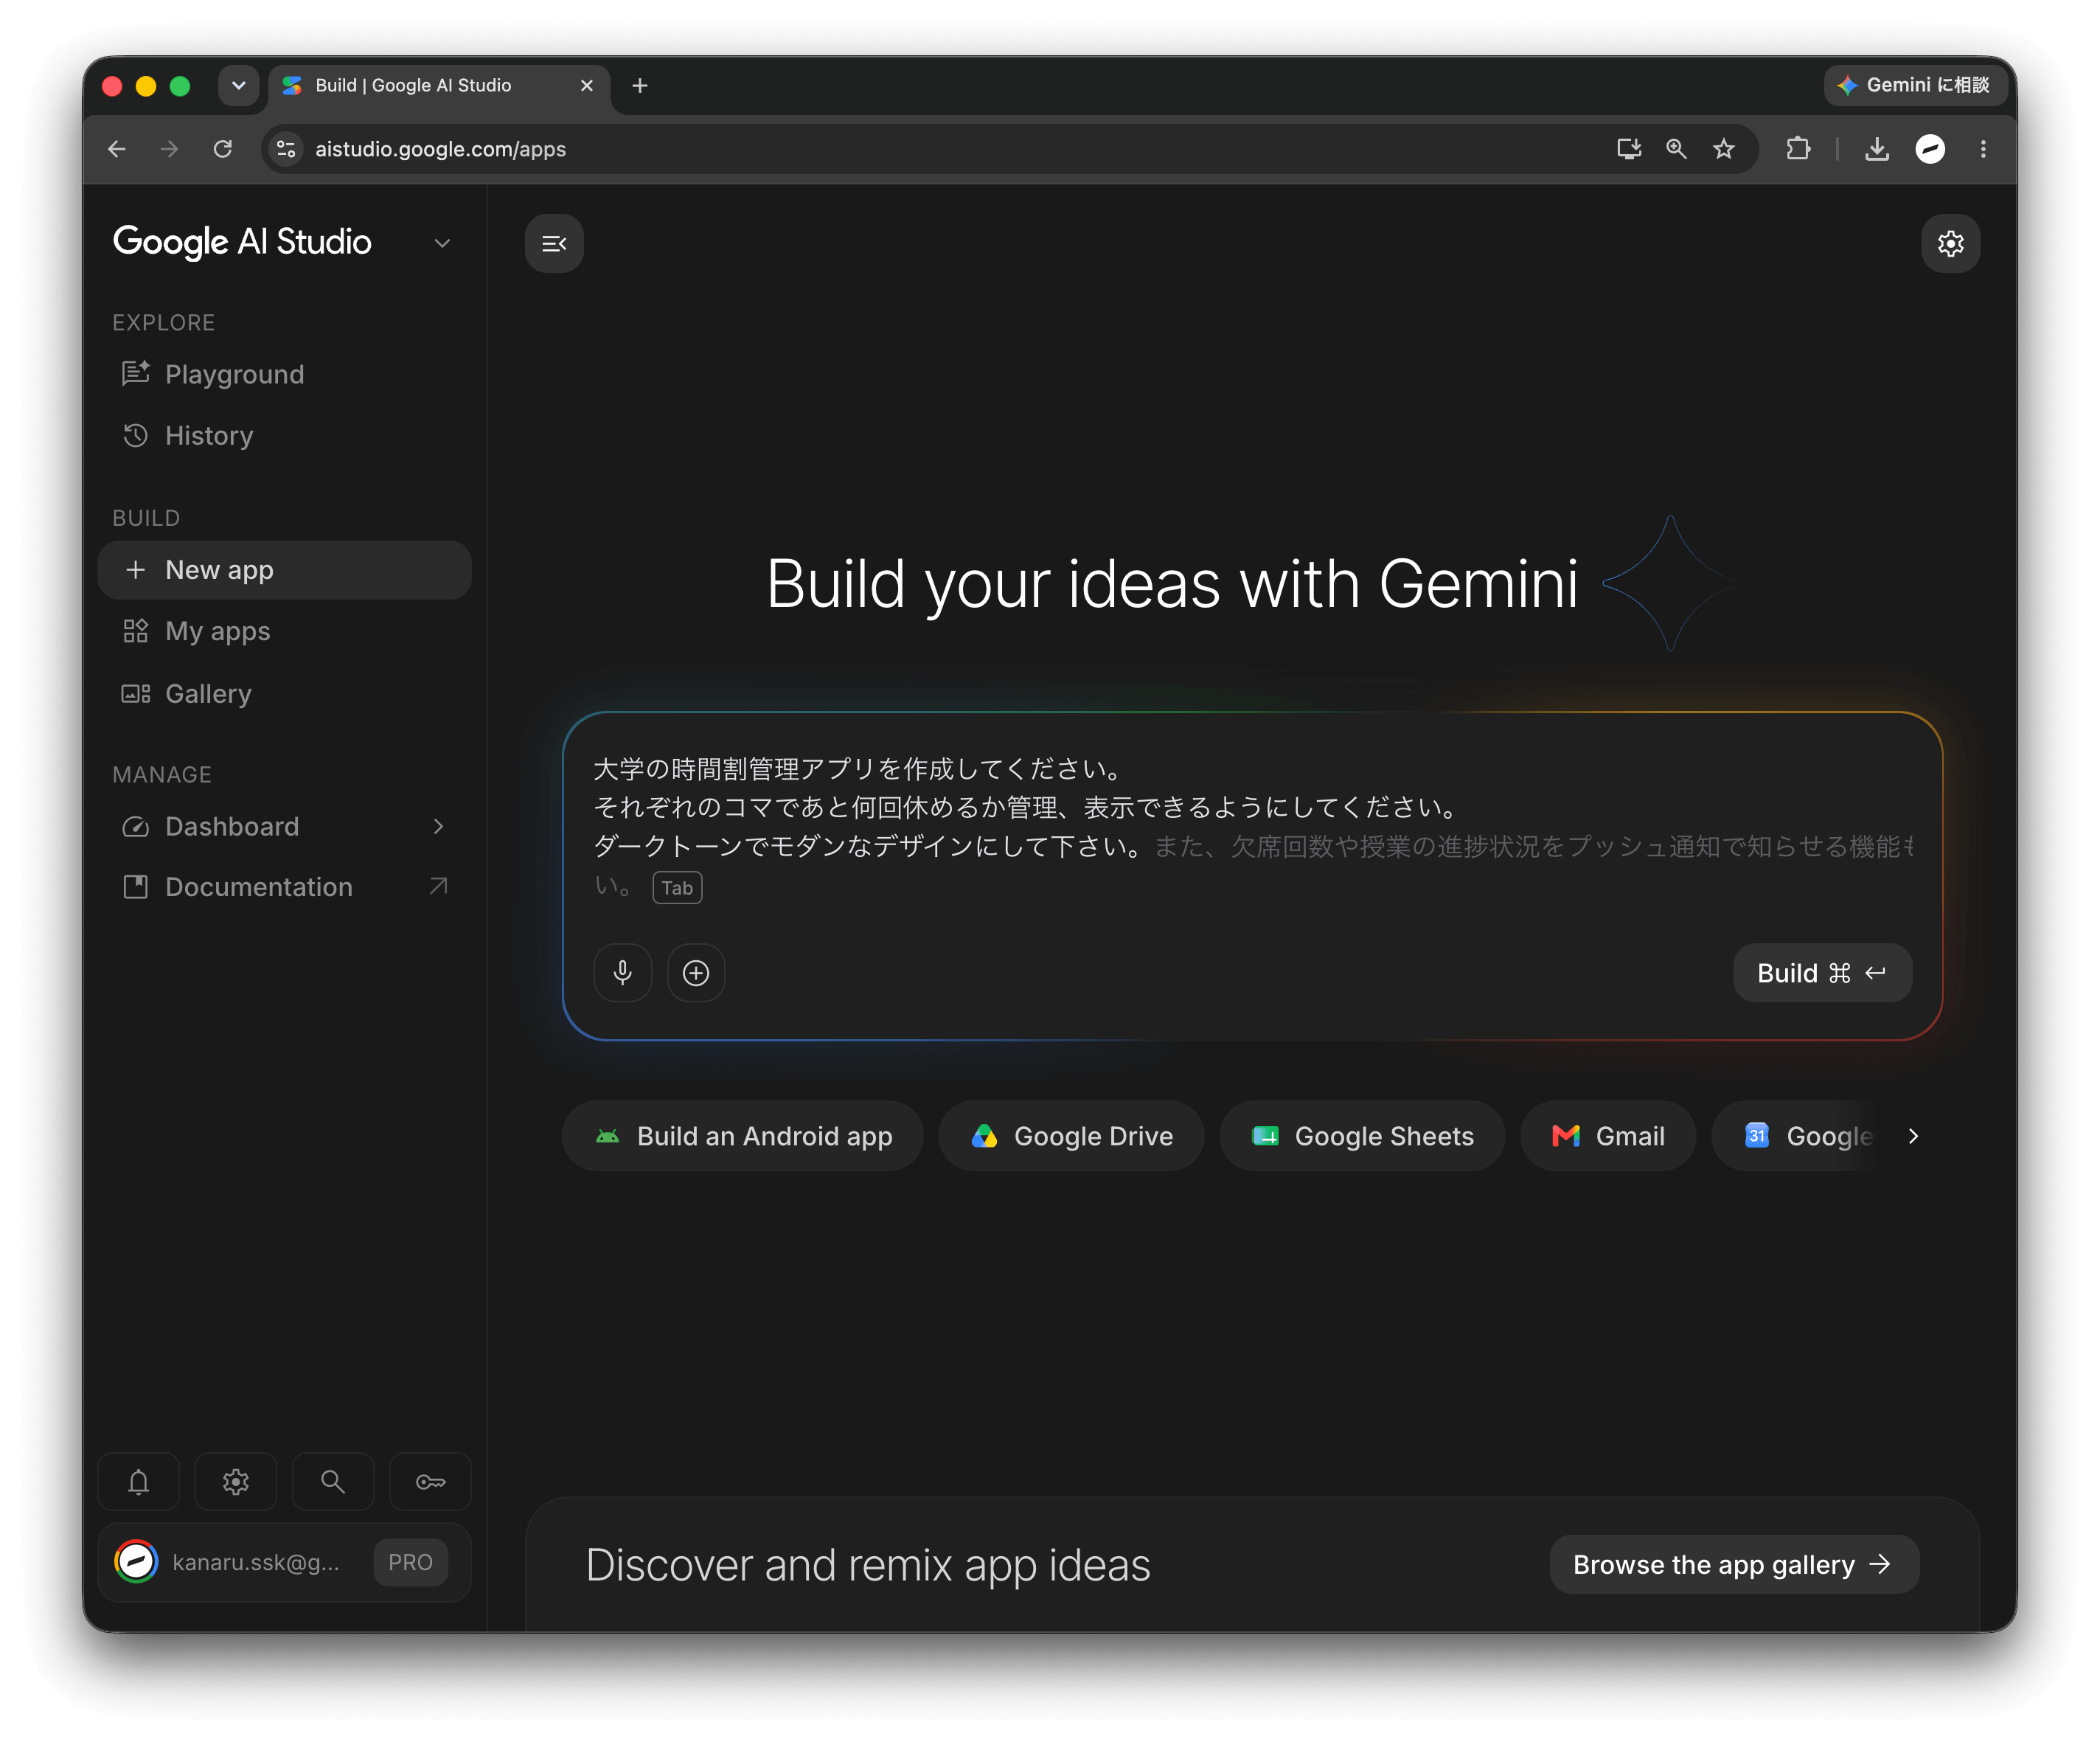Bookmark this page with the star

1724,149
